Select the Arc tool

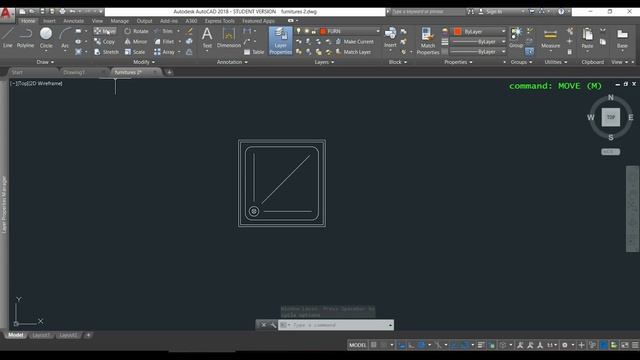pyautogui.click(x=65, y=38)
